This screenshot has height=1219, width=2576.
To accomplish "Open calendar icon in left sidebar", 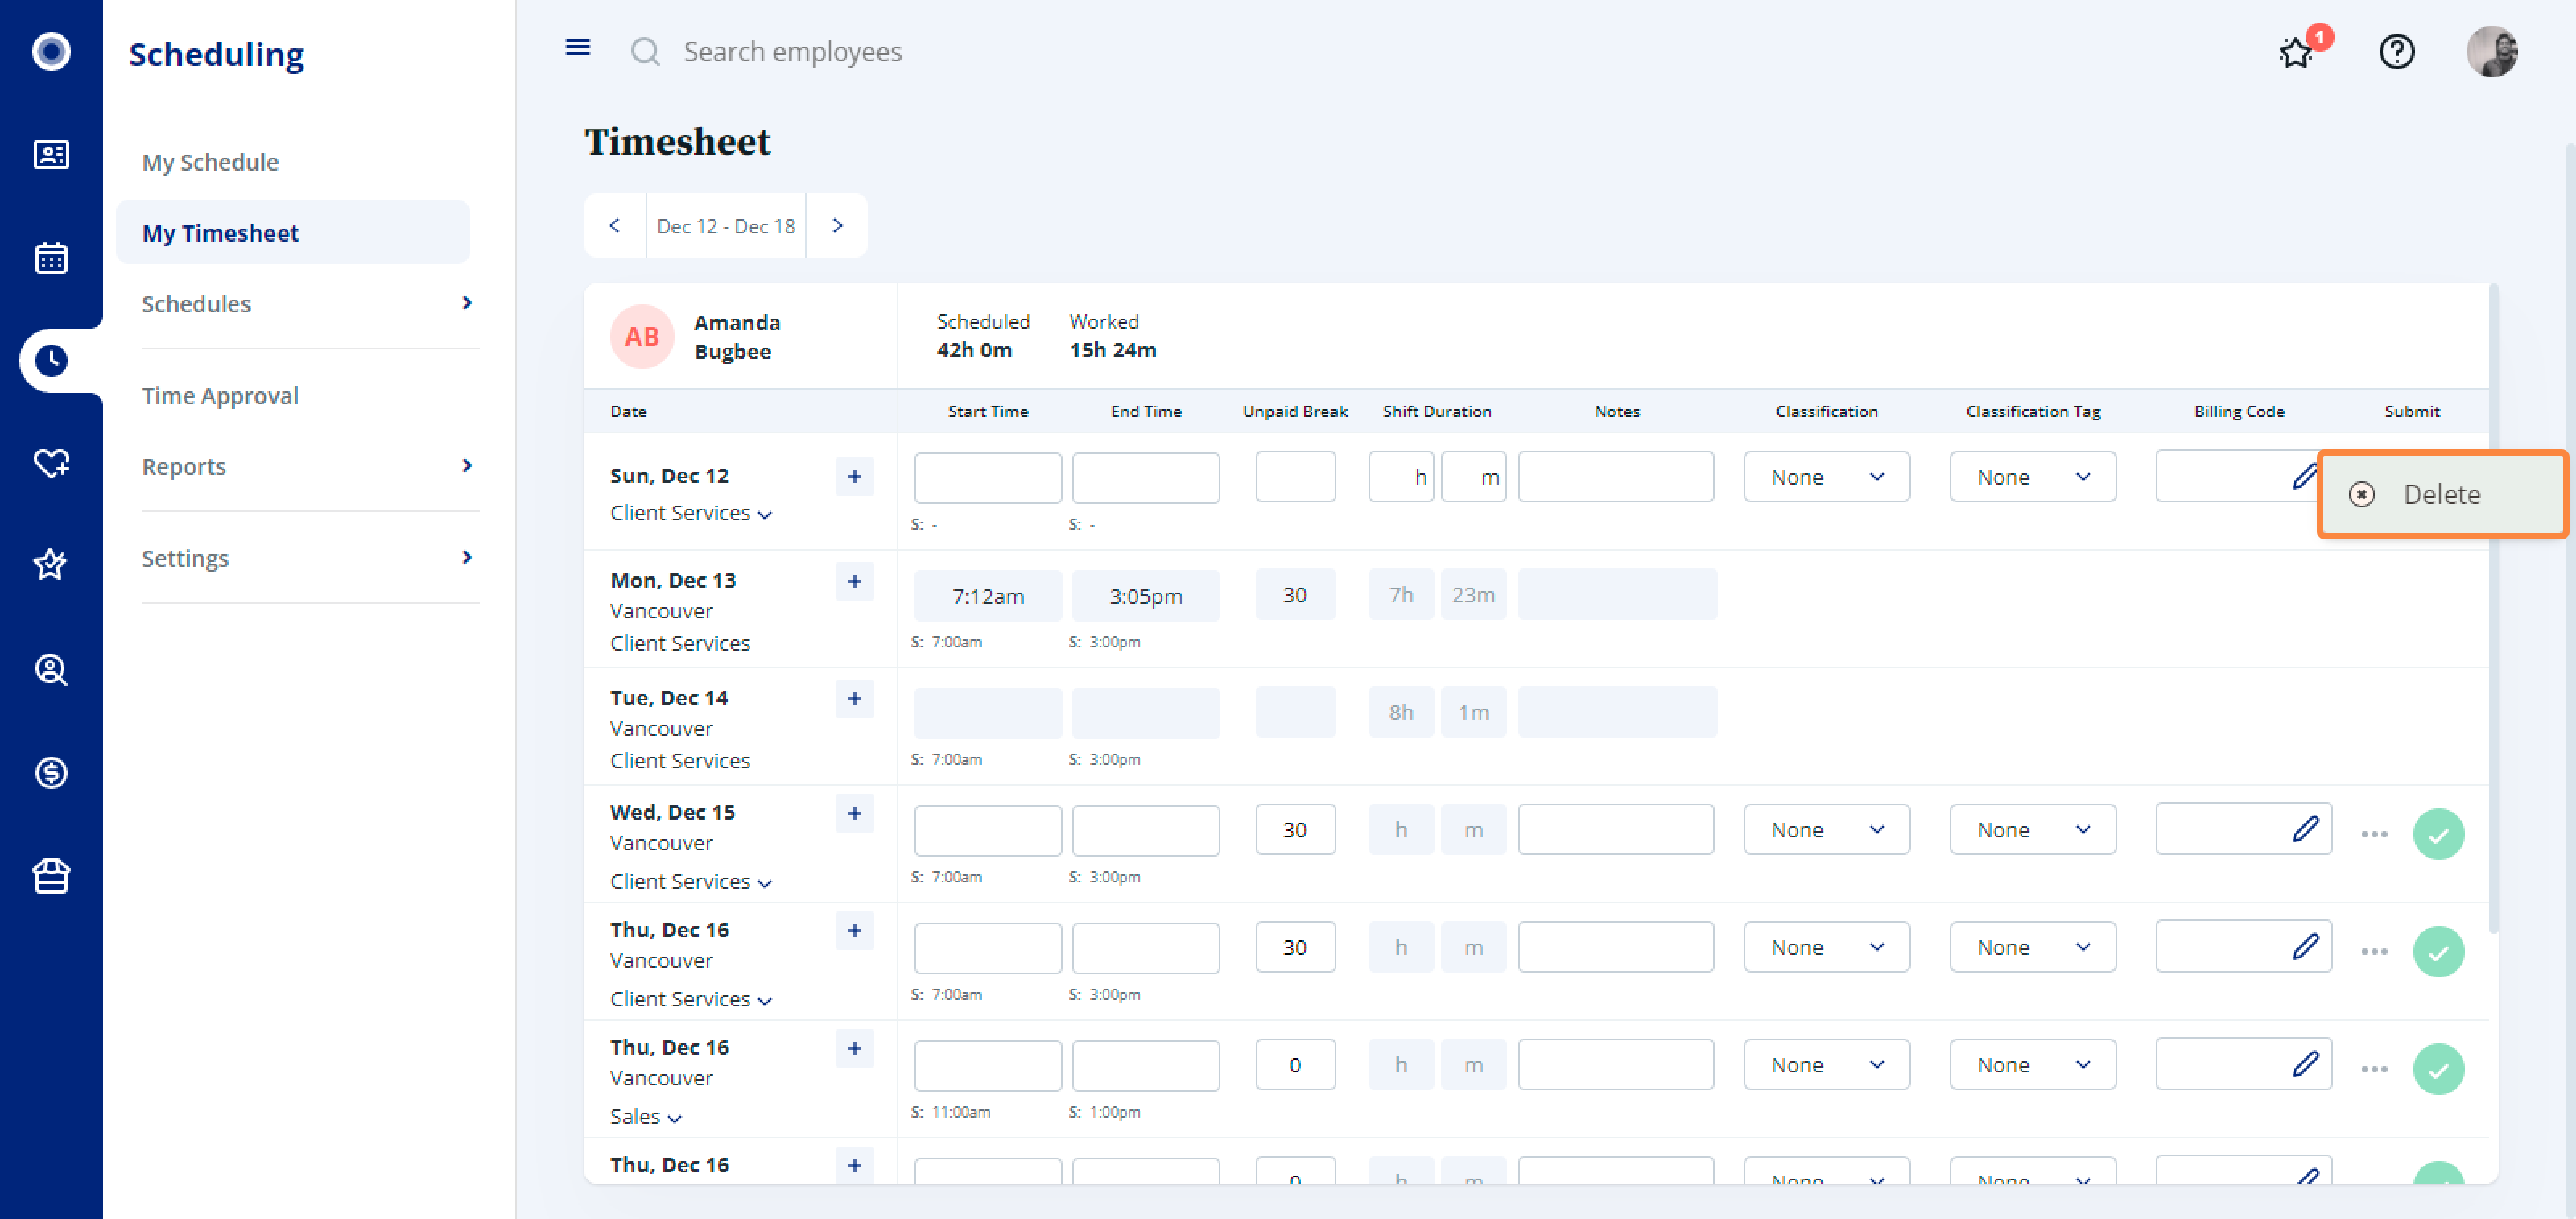I will 51,258.
